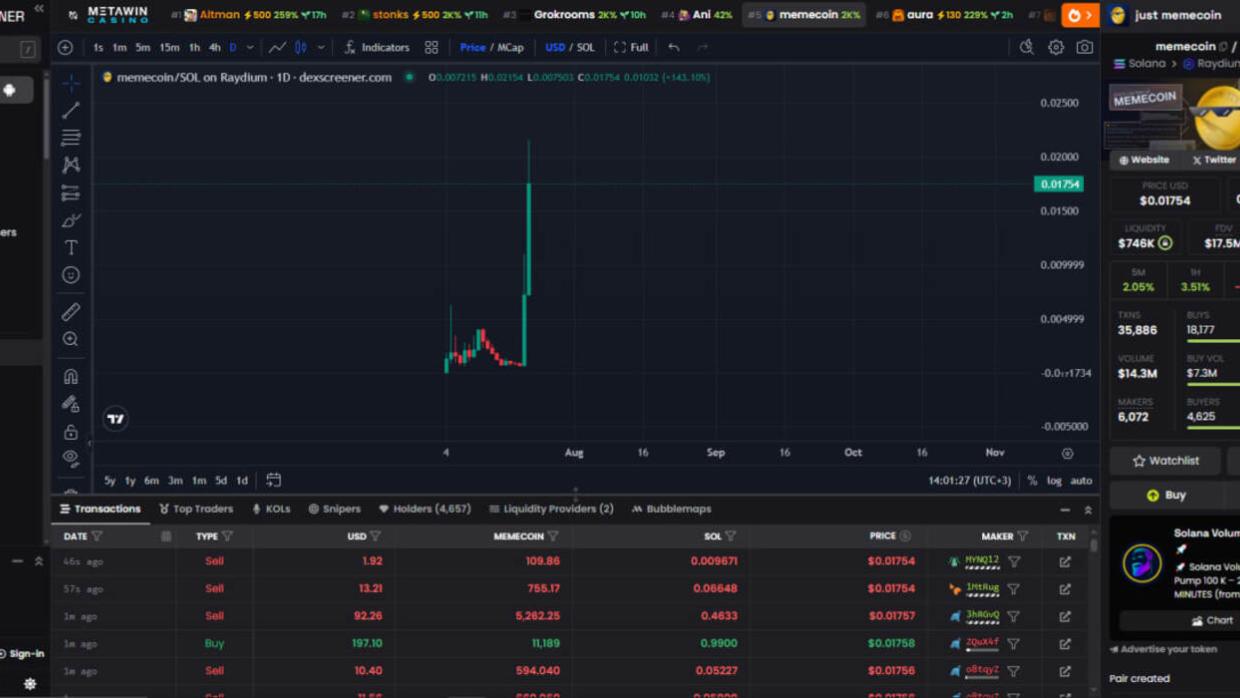Open the Altman trending token

250,15
